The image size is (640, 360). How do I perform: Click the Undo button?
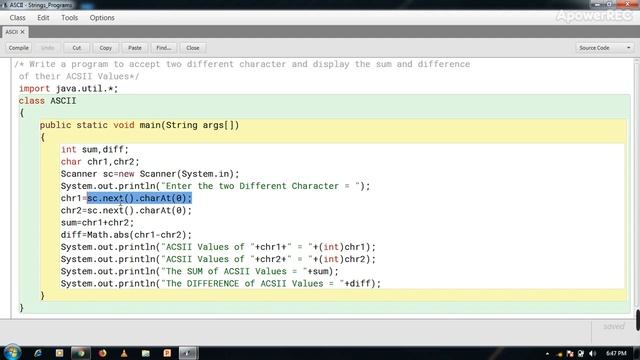(47, 48)
